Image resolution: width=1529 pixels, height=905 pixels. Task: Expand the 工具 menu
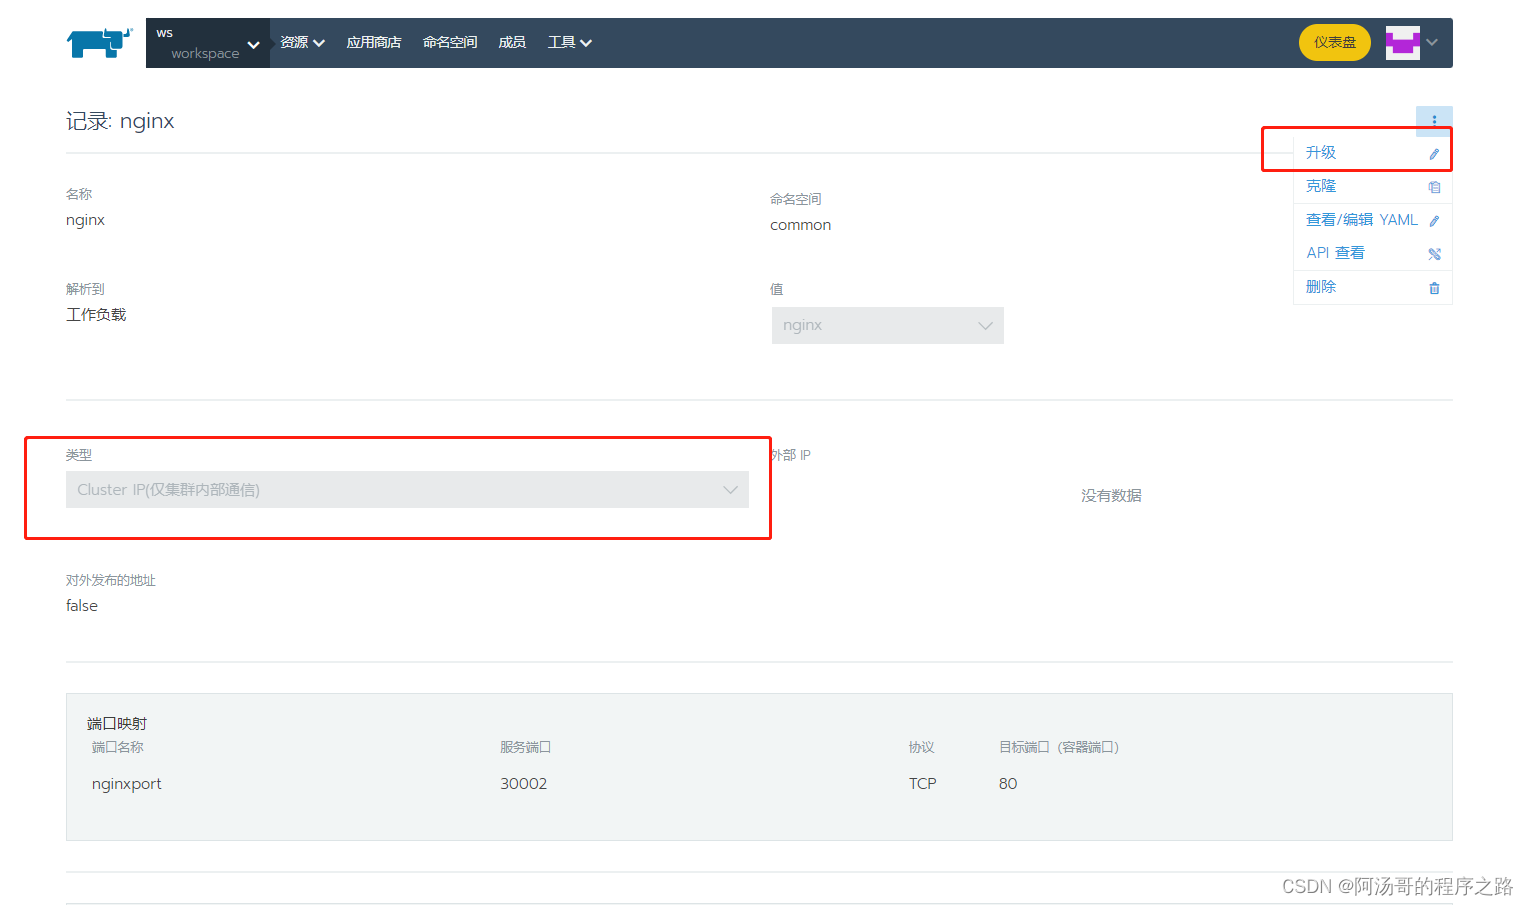[570, 42]
